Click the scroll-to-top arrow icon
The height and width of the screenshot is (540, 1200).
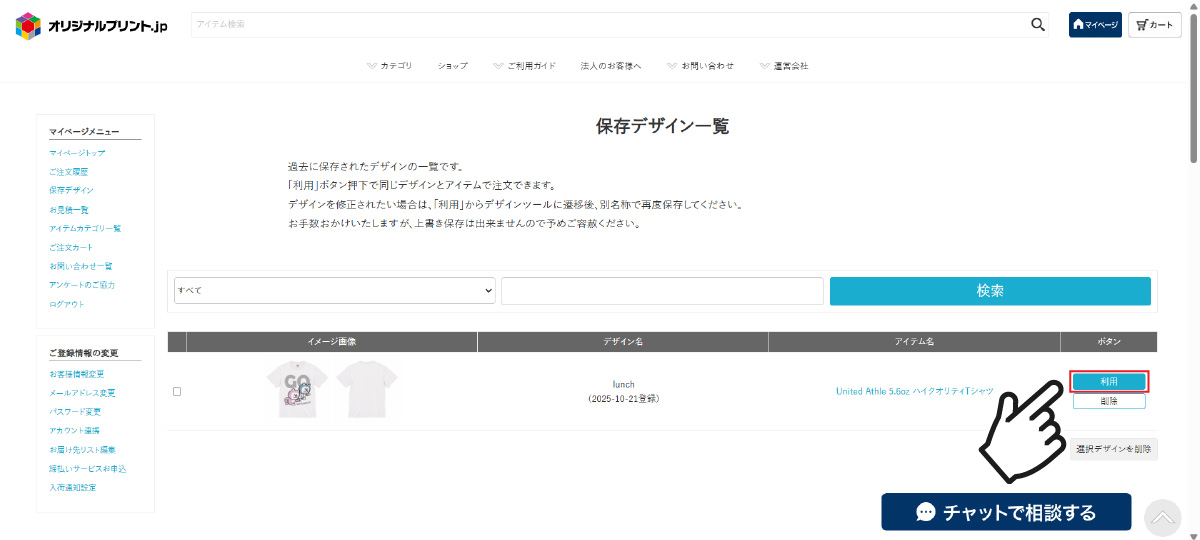(x=1162, y=517)
